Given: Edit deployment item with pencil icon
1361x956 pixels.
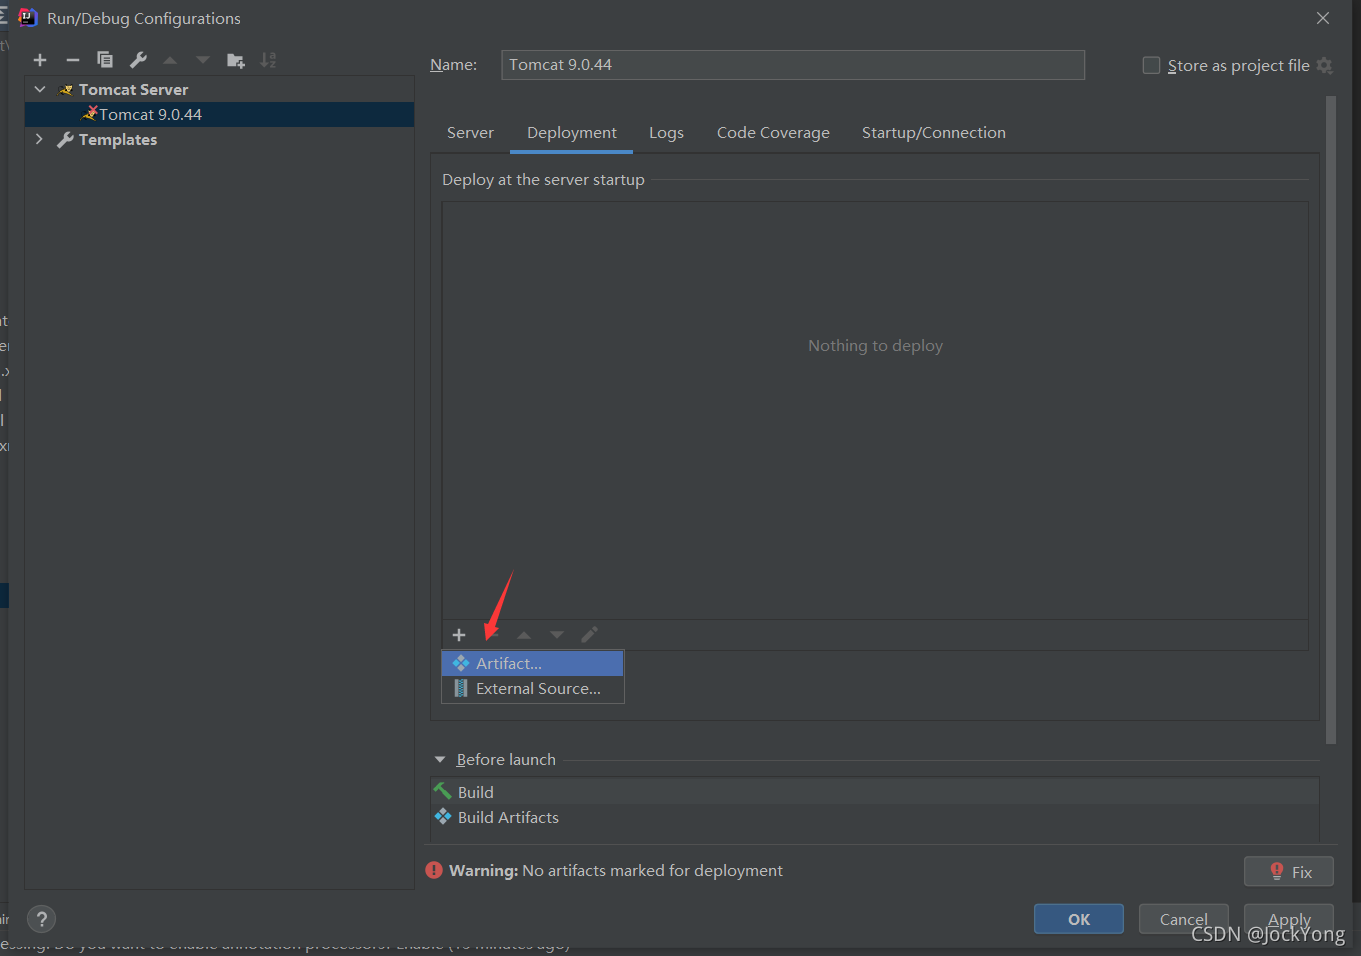Looking at the screenshot, I should click(590, 635).
